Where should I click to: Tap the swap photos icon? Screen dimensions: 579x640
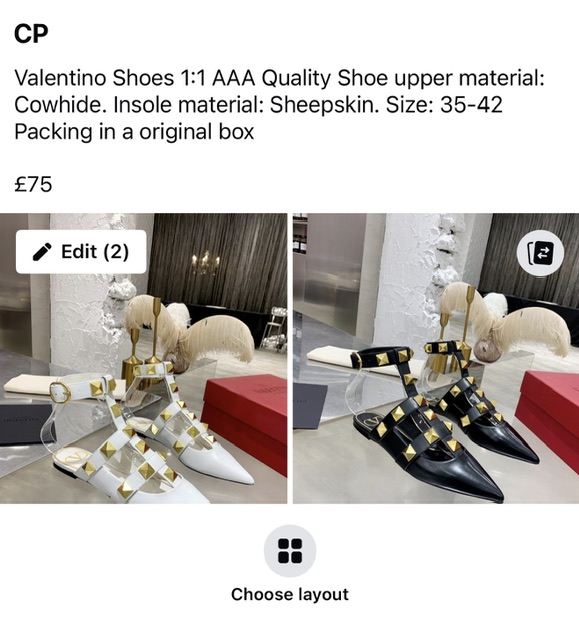coord(540,253)
